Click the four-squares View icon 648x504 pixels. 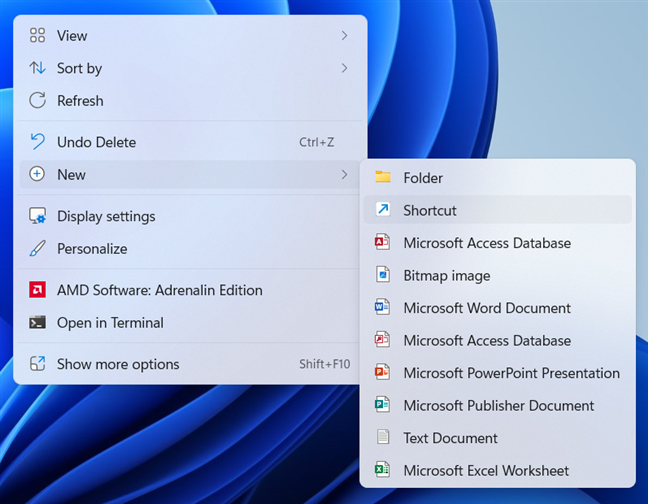point(37,36)
